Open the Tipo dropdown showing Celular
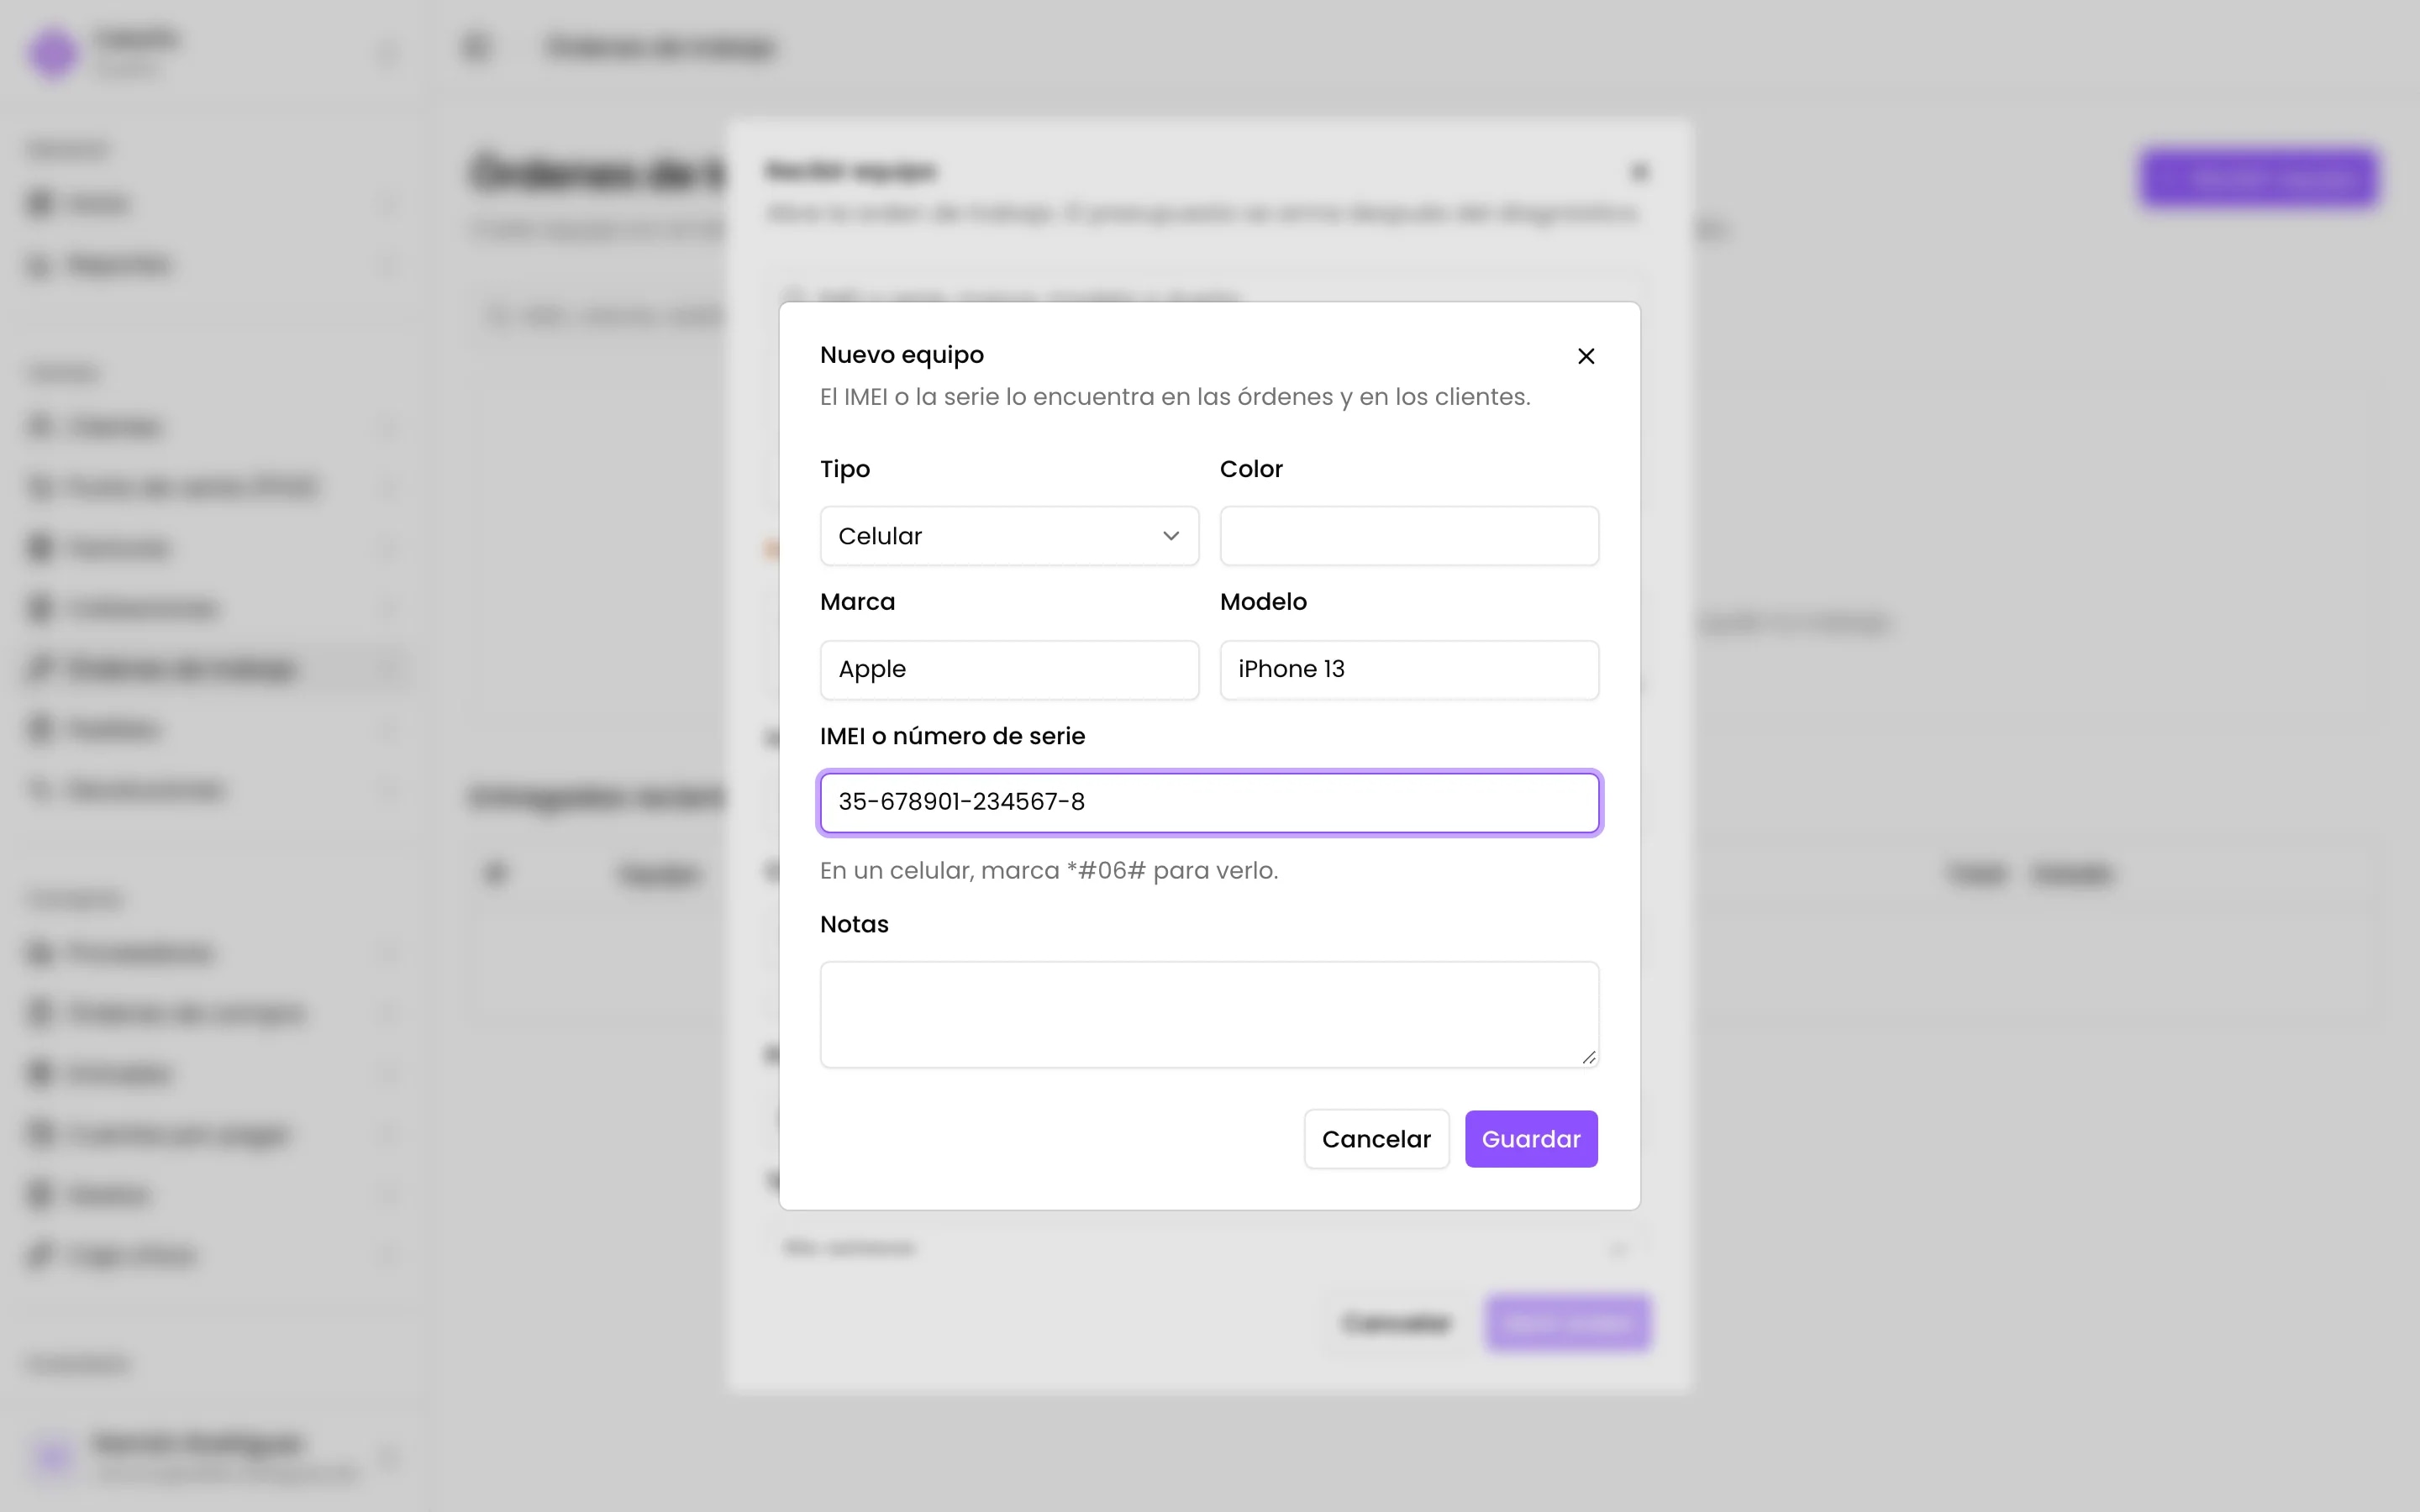Screen dimensions: 2420x1512 tap(1009, 536)
